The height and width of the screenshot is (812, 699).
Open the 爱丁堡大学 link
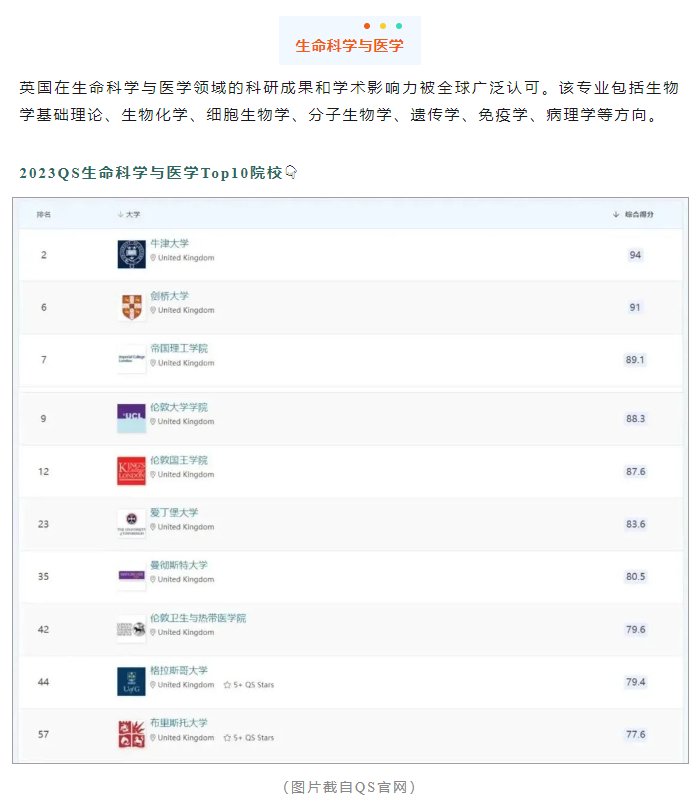pyautogui.click(x=174, y=512)
